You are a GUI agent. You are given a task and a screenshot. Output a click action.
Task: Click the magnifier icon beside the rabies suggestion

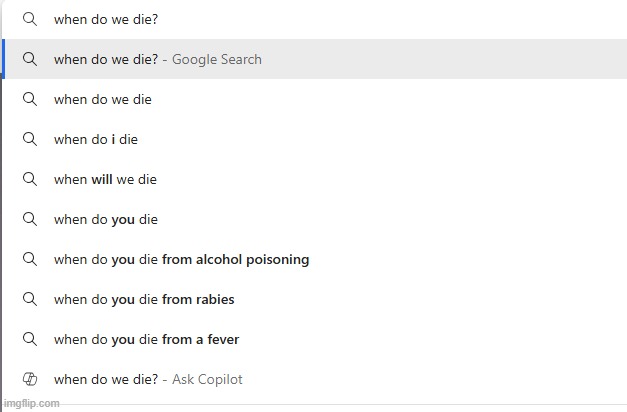click(30, 299)
